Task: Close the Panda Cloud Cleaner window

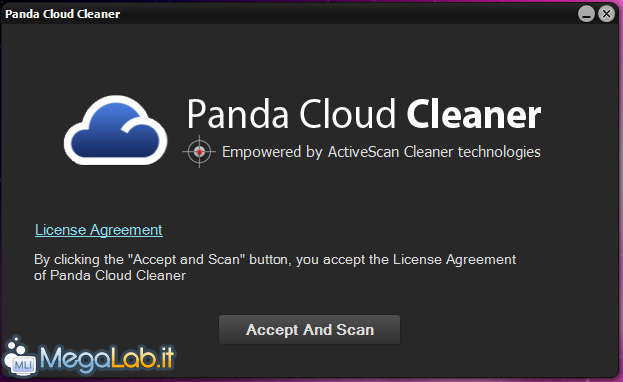Action: point(607,14)
